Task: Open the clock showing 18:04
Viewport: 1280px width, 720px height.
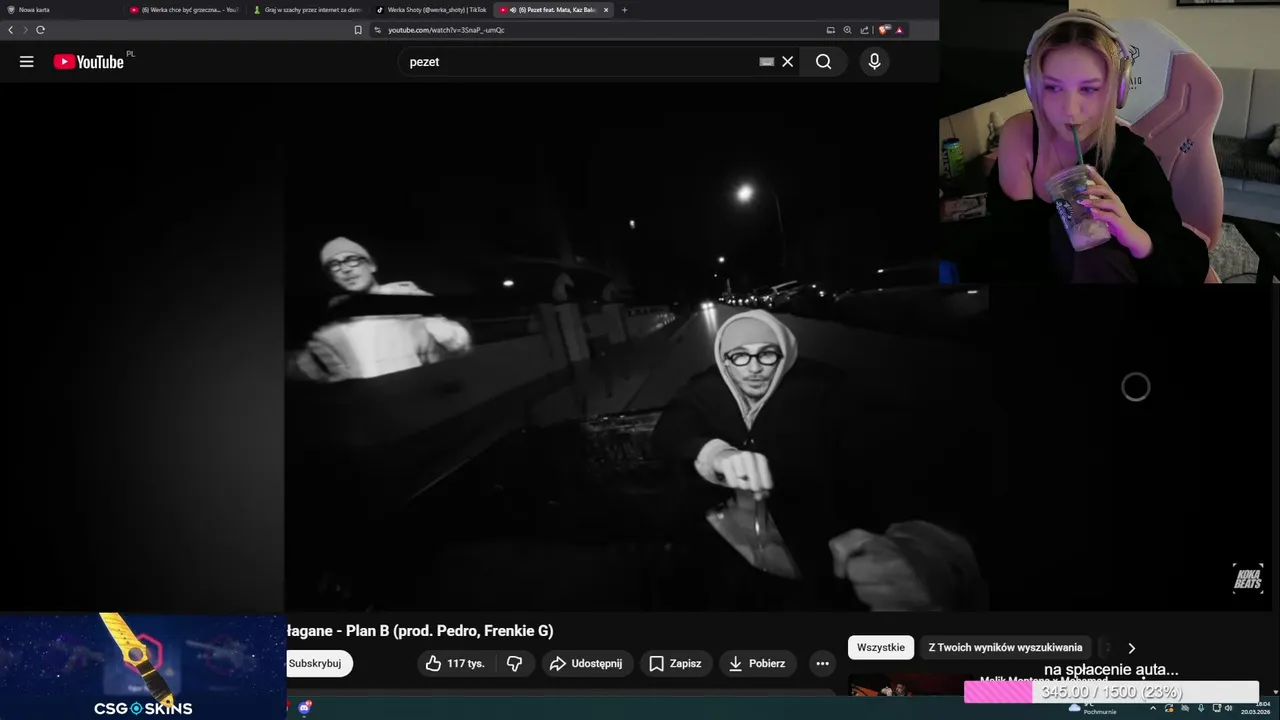Action: click(x=1255, y=708)
